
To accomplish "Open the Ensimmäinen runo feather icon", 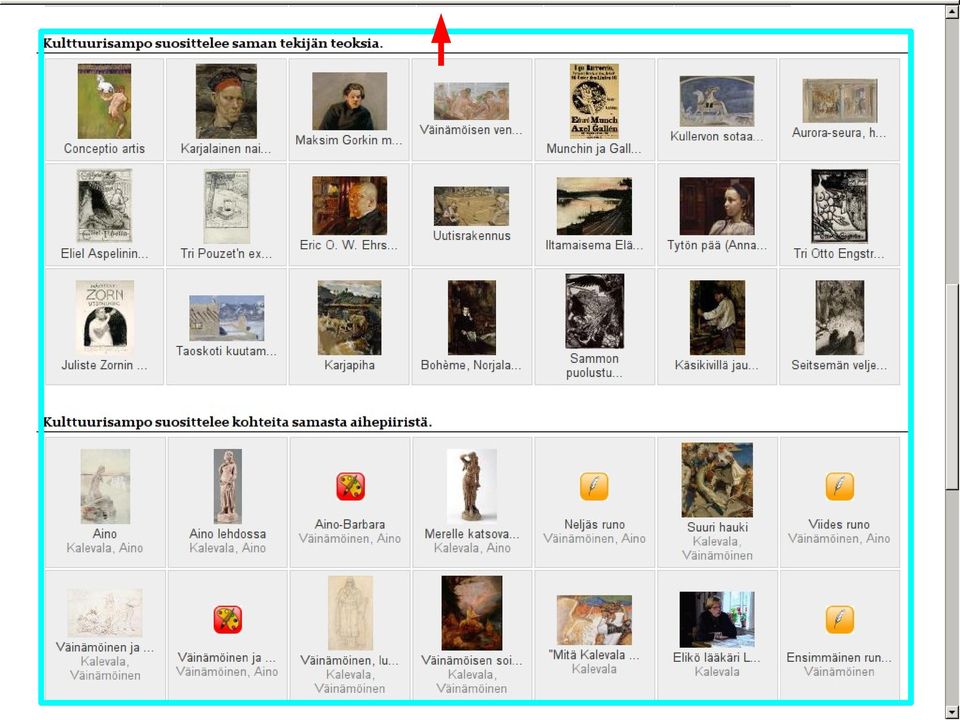I will (839, 620).
